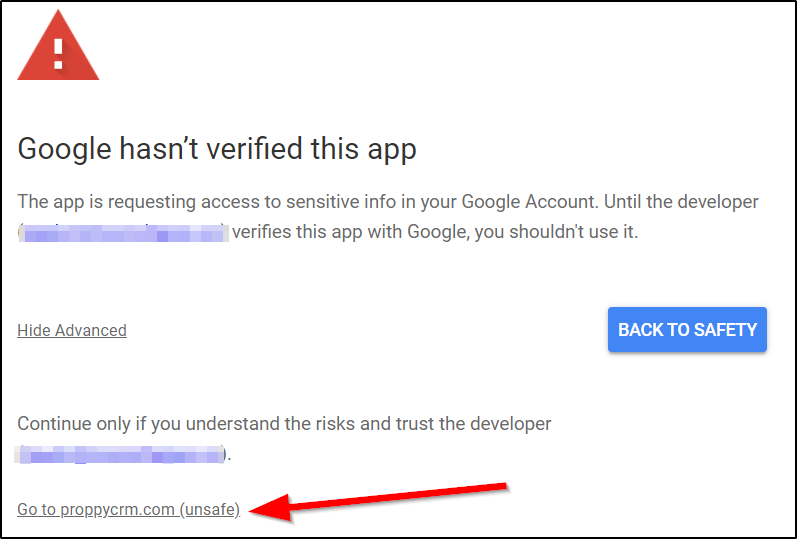Click the white exclamation mark inside the triangle

[58, 50]
